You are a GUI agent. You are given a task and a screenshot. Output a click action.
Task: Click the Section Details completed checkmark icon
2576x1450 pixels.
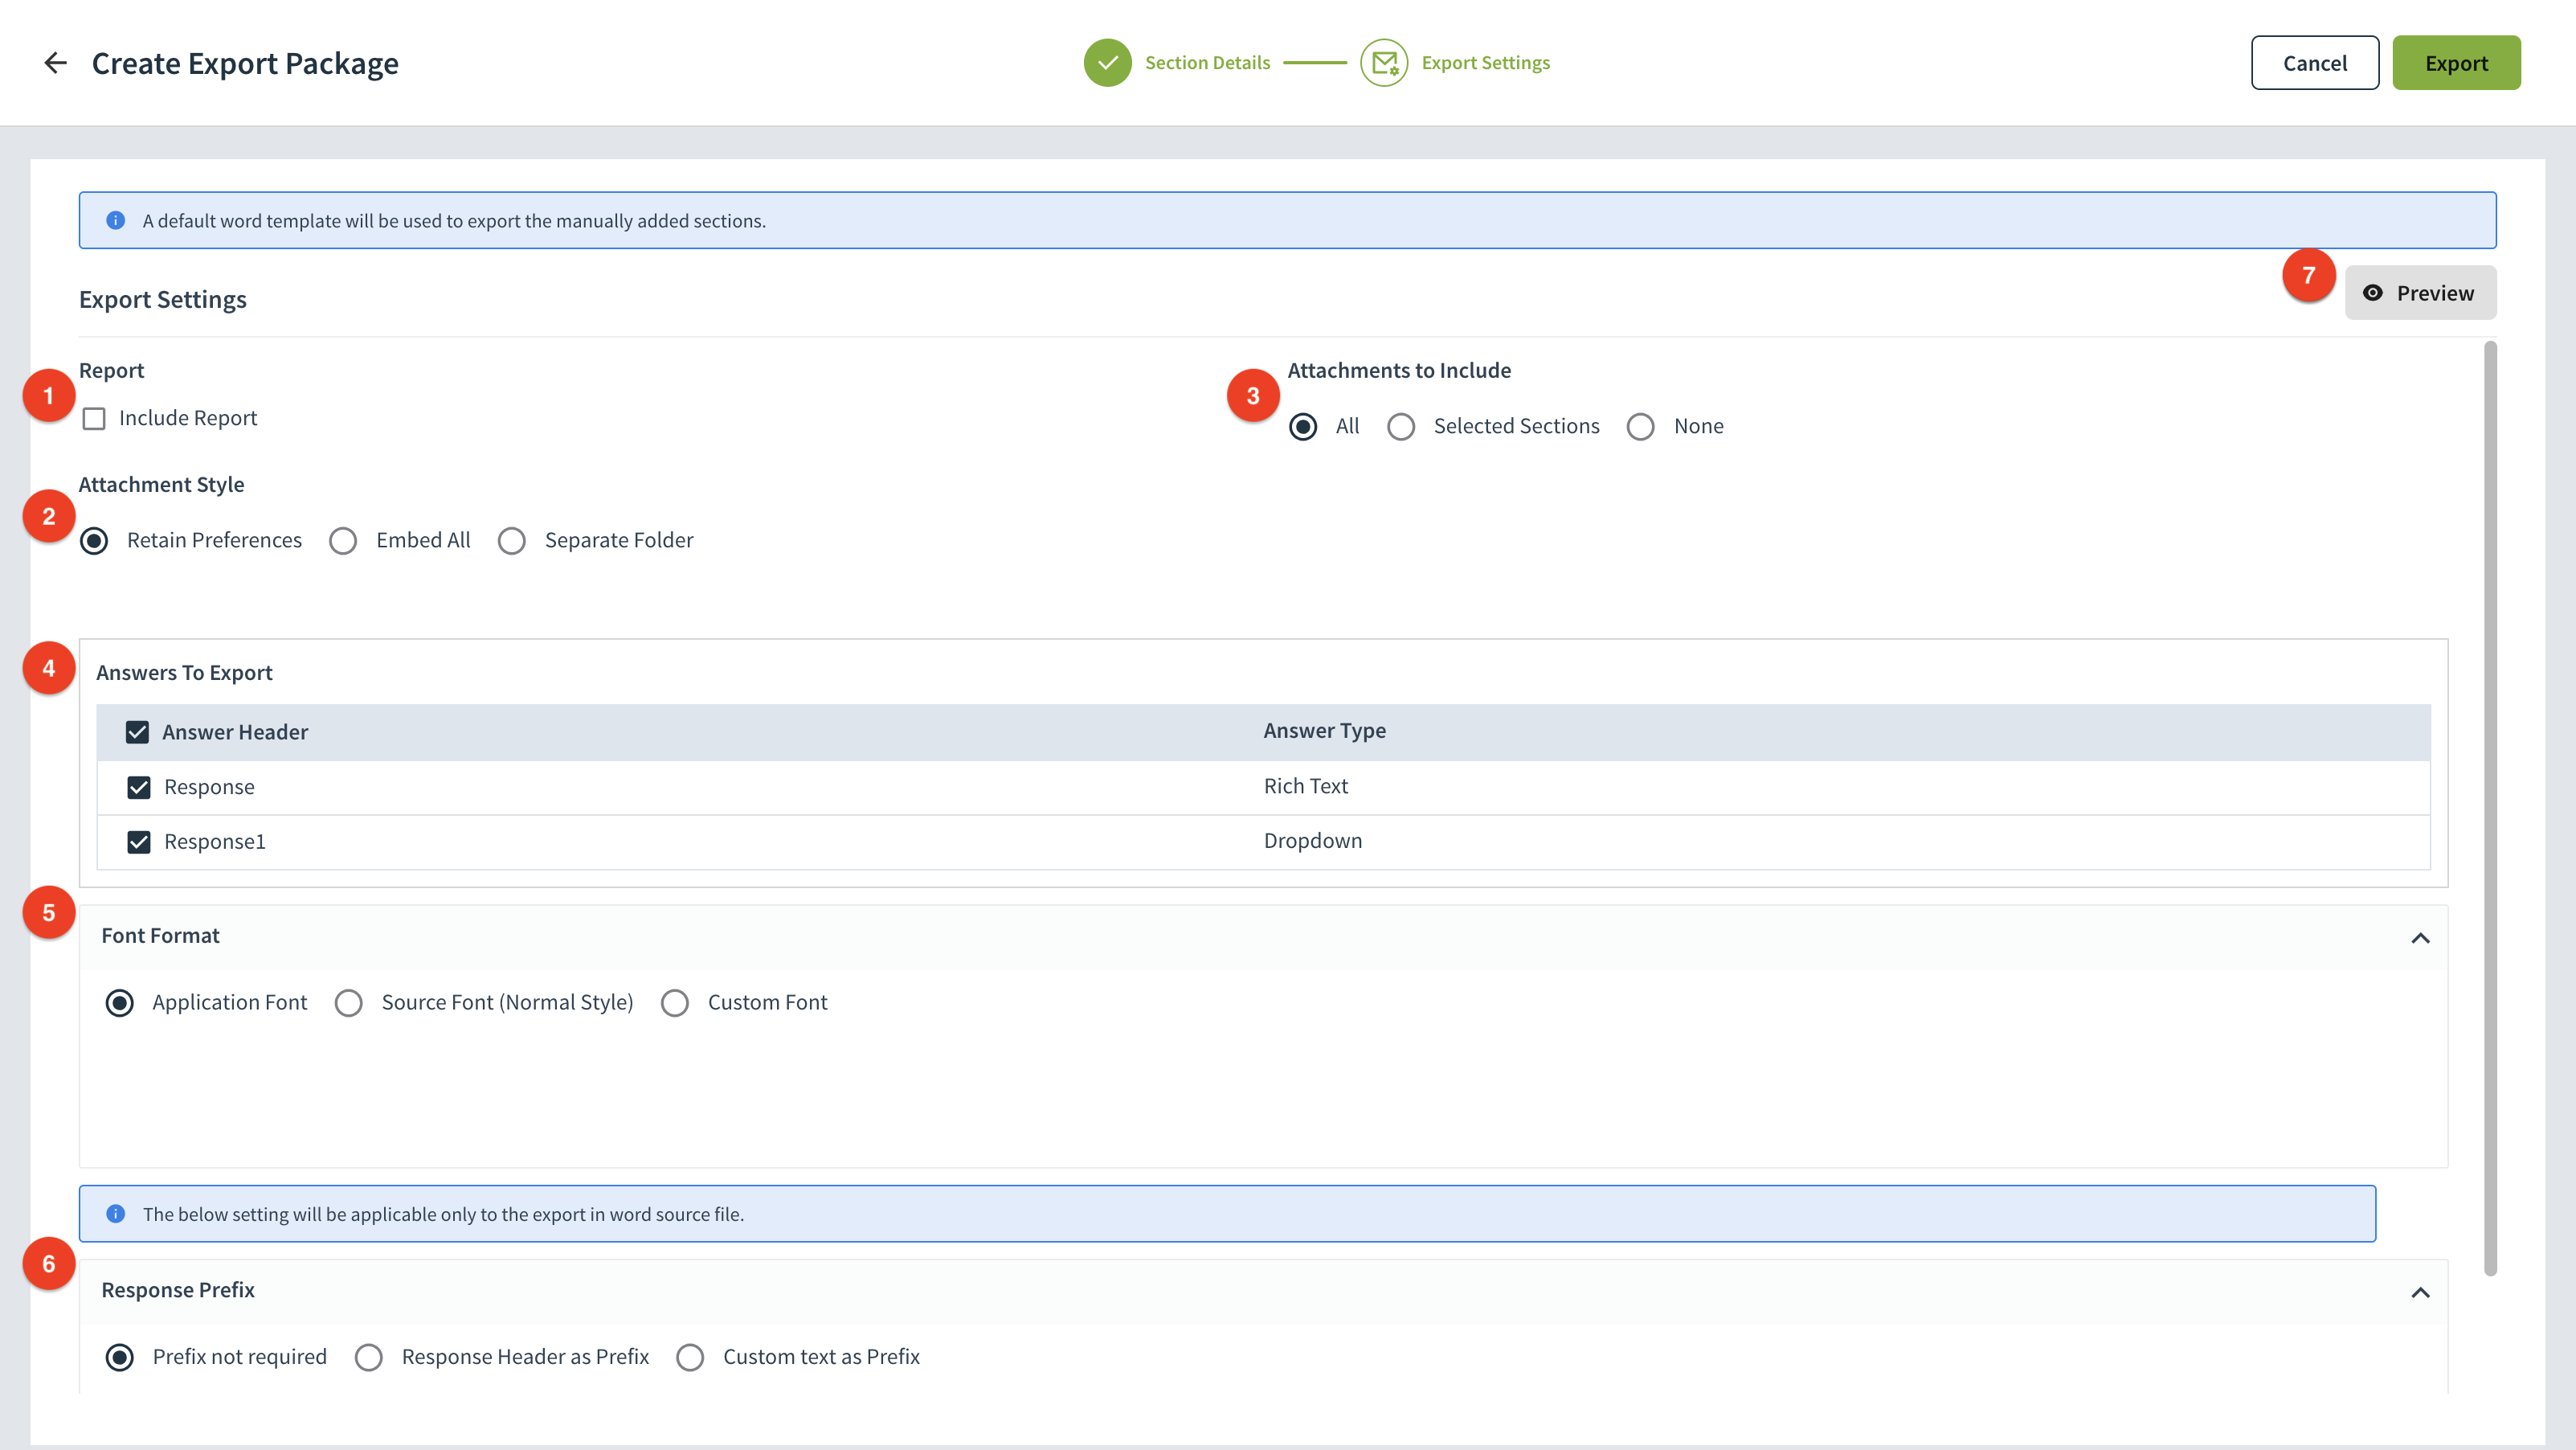pos(1107,63)
